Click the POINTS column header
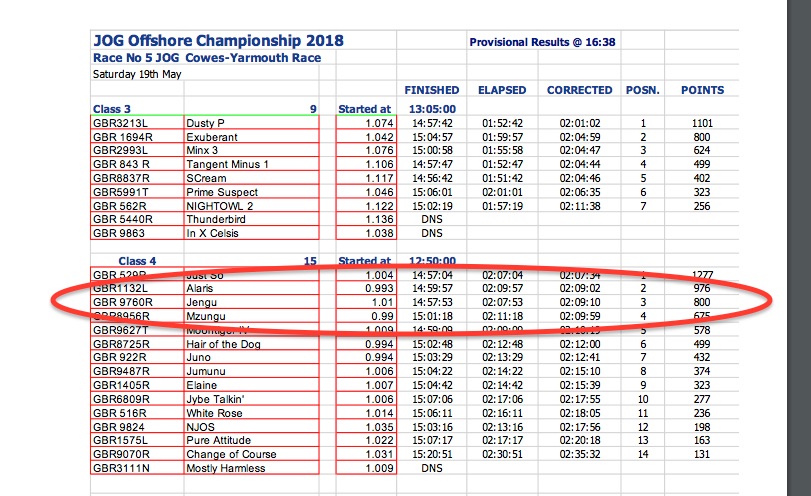The width and height of the screenshot is (811, 496). tap(702, 90)
